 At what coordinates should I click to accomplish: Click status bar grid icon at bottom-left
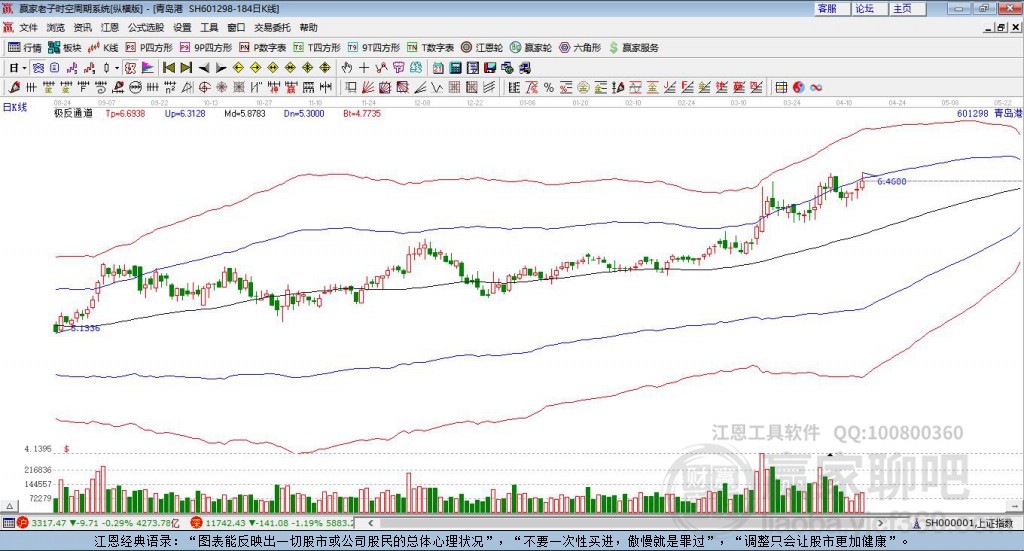pyautogui.click(x=8, y=523)
